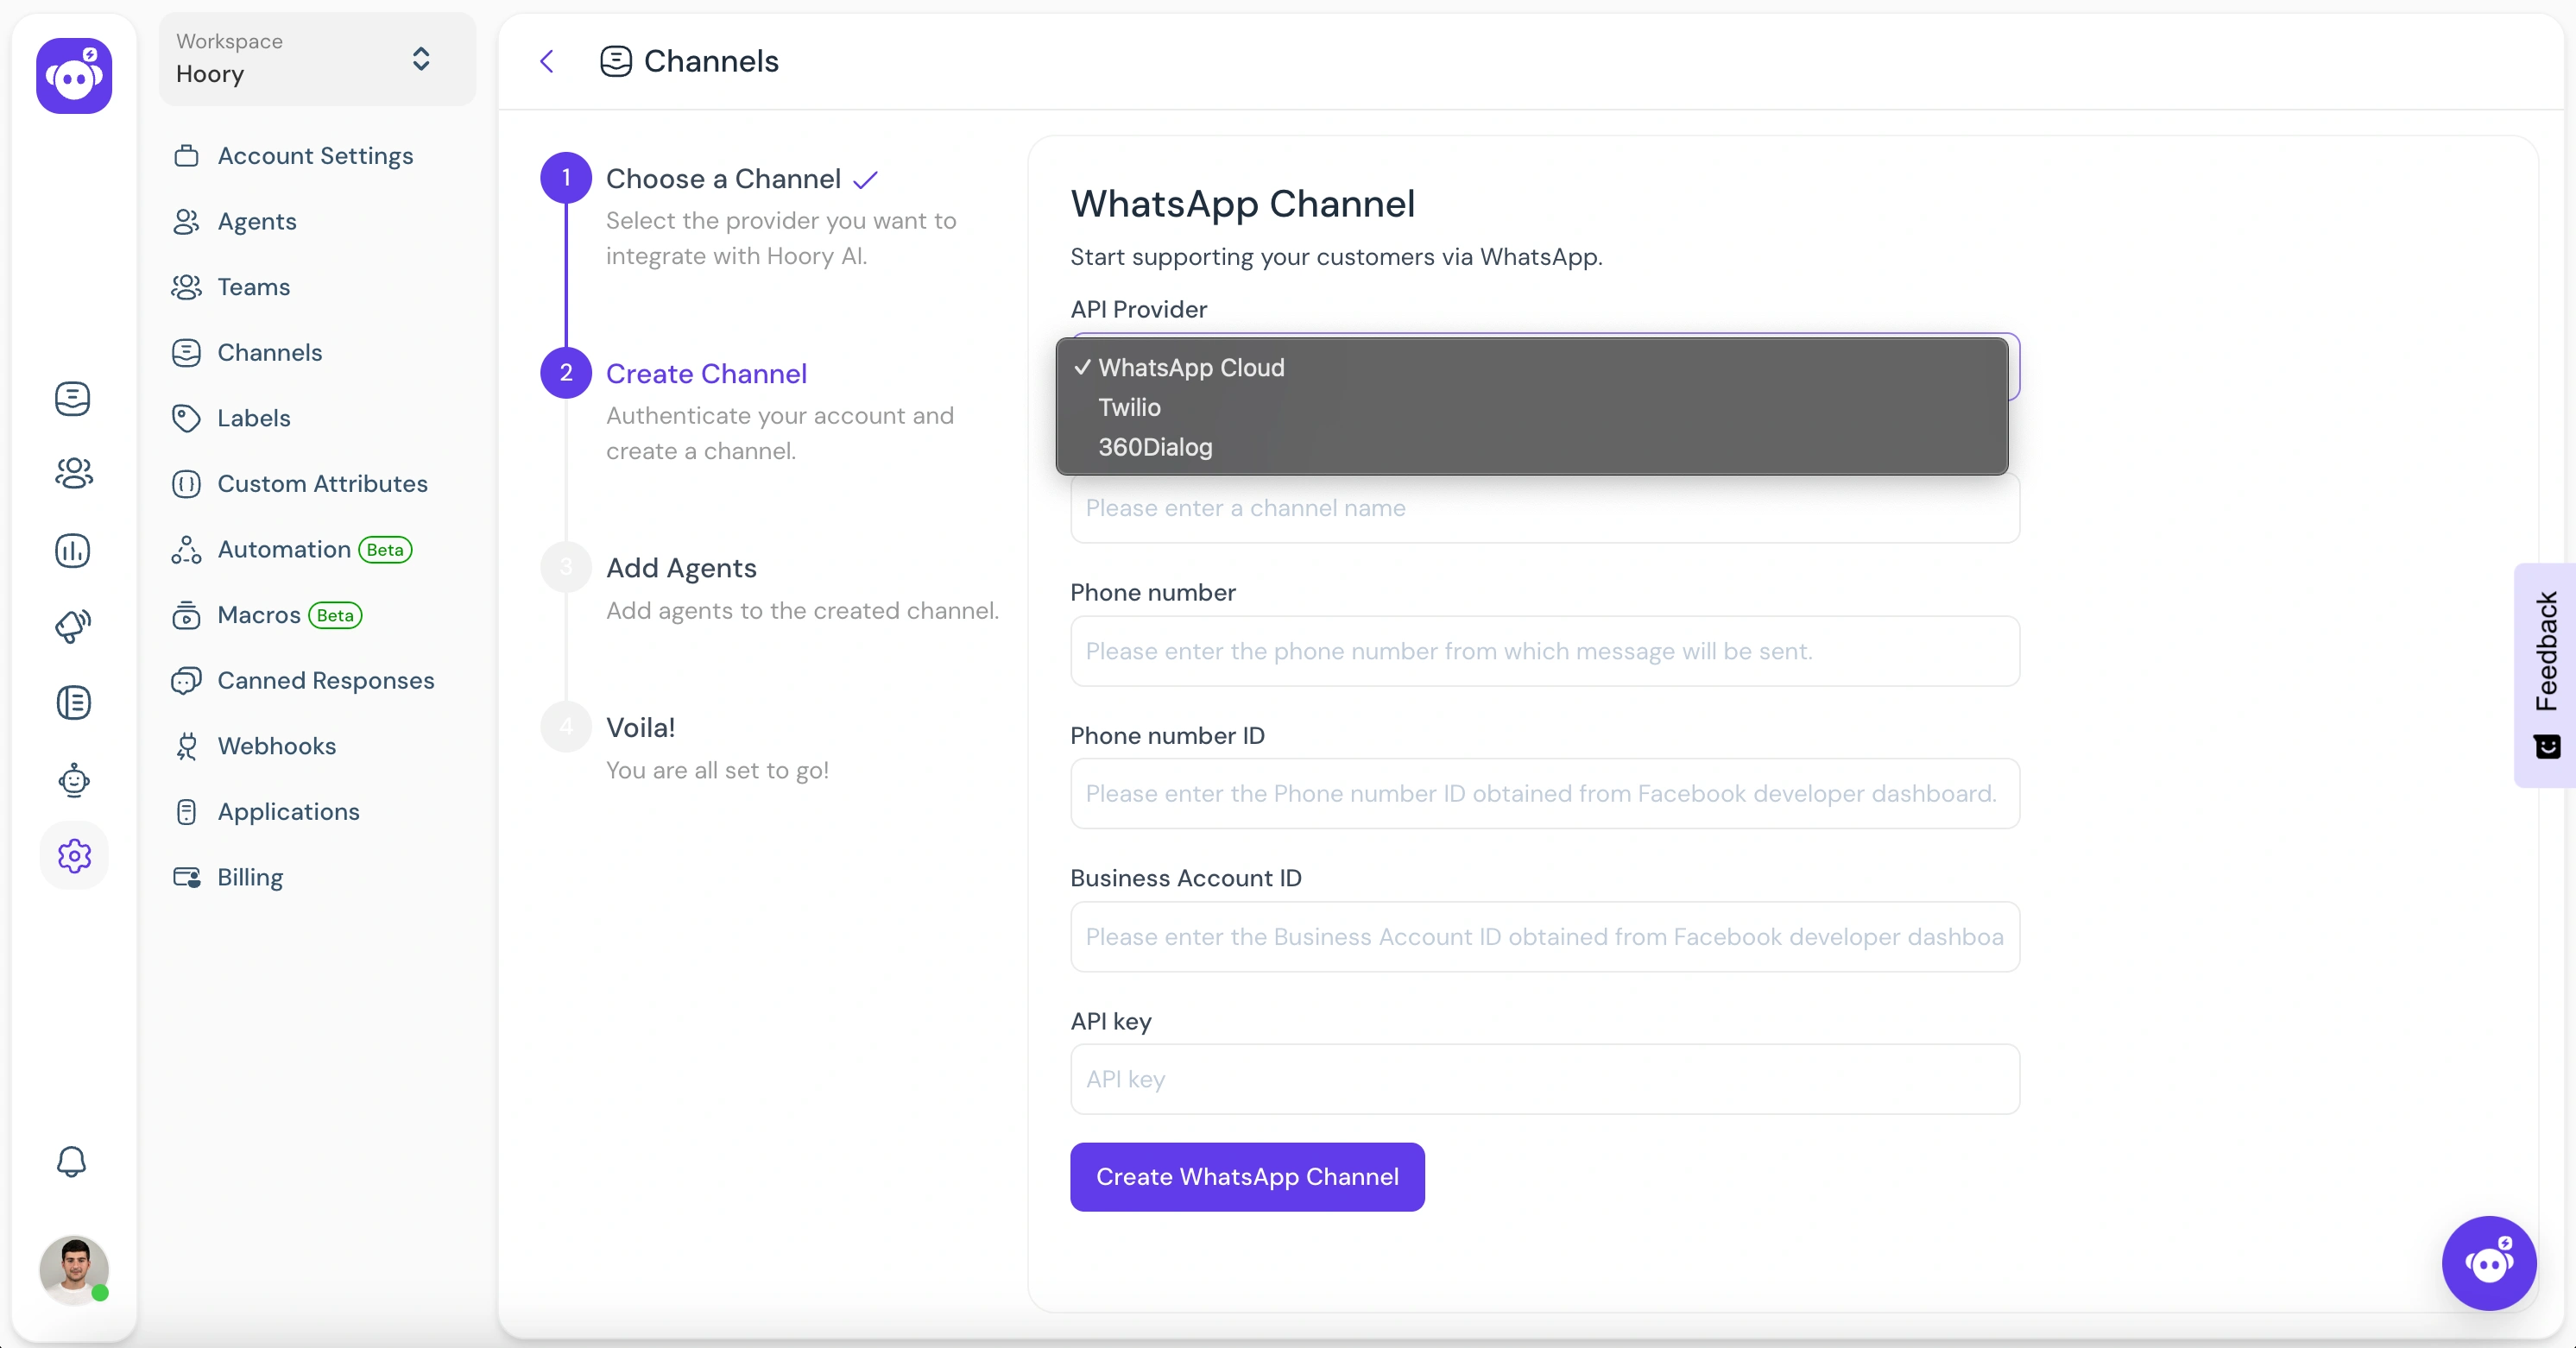
Task: Click the channel name input field
Action: (1545, 509)
